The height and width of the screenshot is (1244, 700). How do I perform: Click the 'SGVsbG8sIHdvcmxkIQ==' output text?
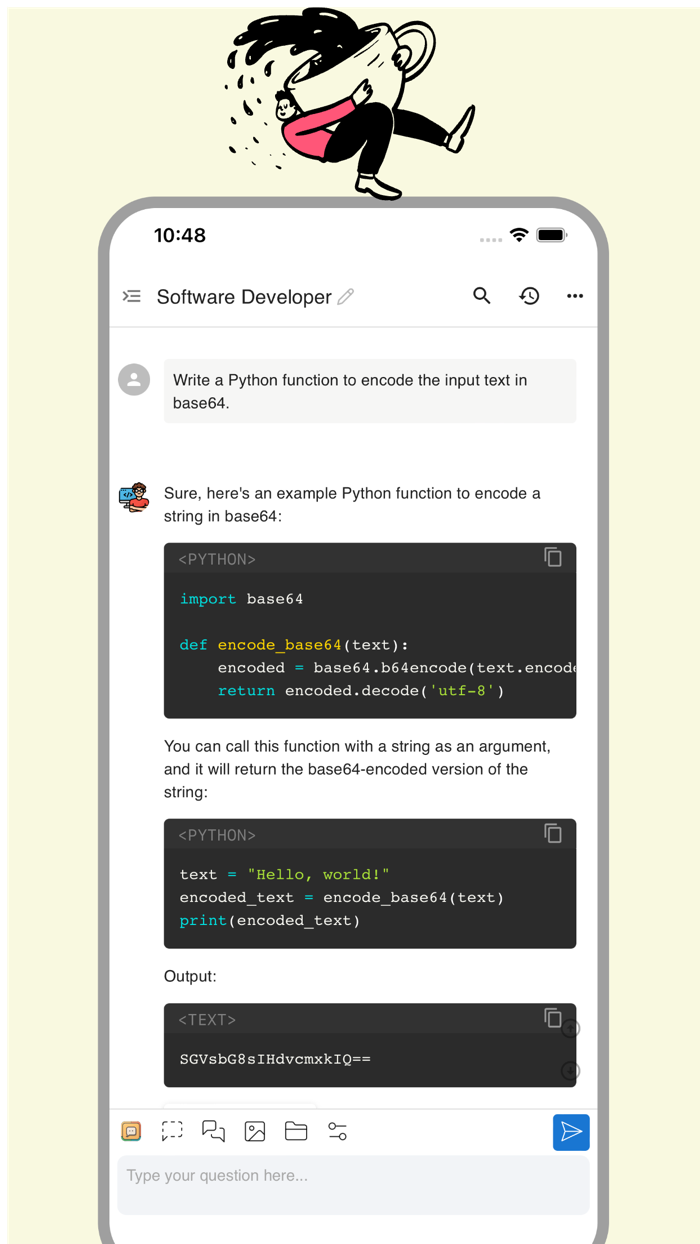[275, 1059]
